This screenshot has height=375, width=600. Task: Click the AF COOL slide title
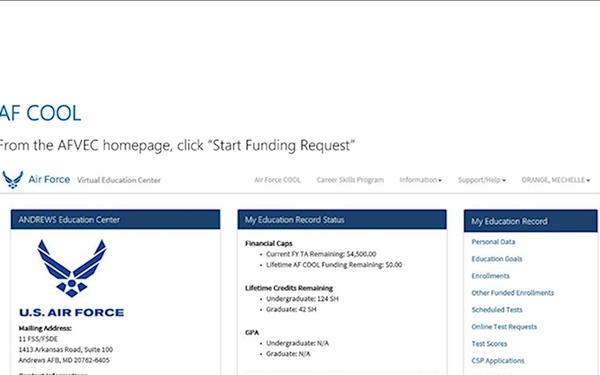tap(41, 113)
